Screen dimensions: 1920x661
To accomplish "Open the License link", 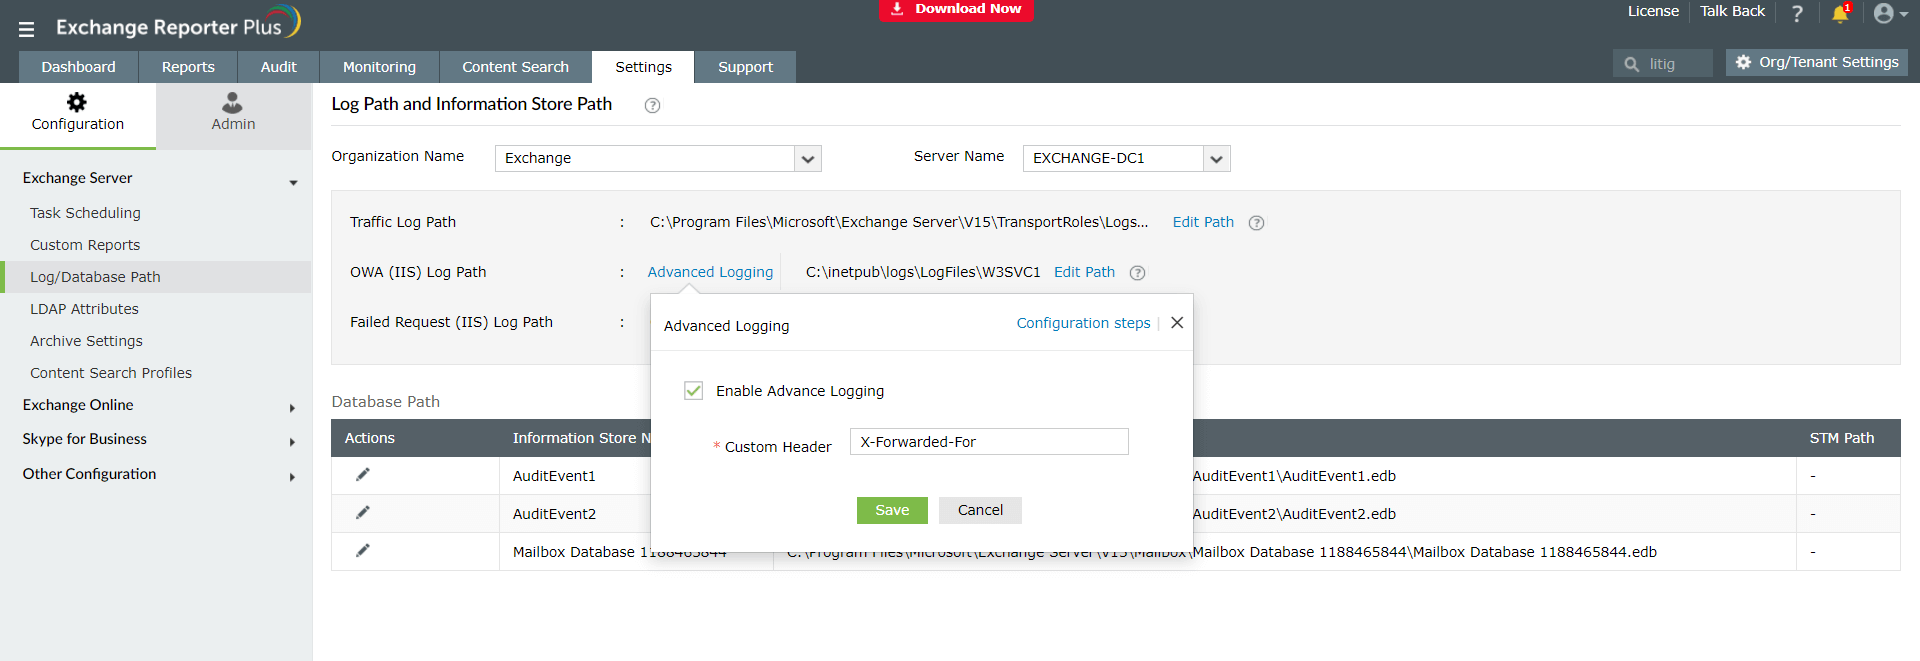I will pyautogui.click(x=1653, y=11).
